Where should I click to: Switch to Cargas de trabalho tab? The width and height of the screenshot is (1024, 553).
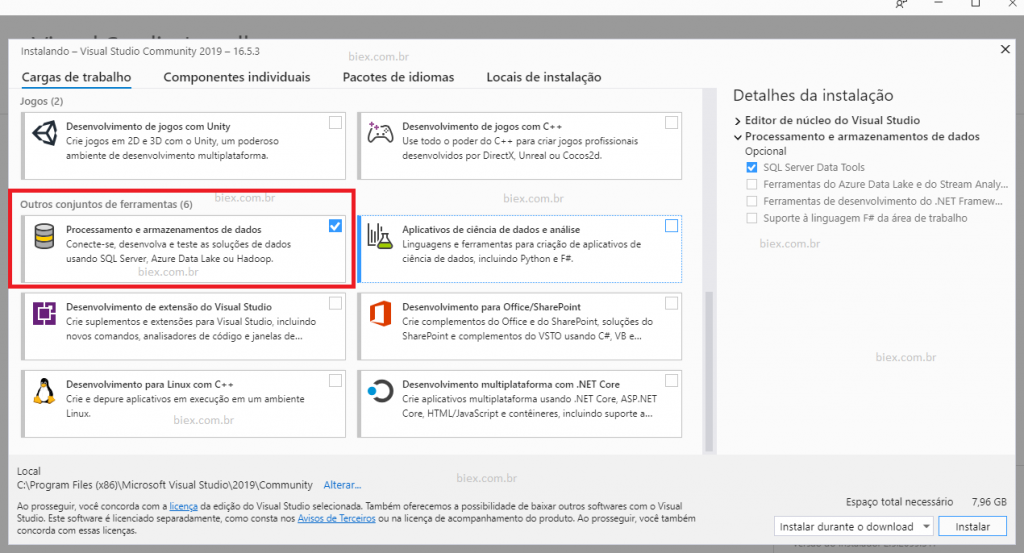tap(76, 77)
